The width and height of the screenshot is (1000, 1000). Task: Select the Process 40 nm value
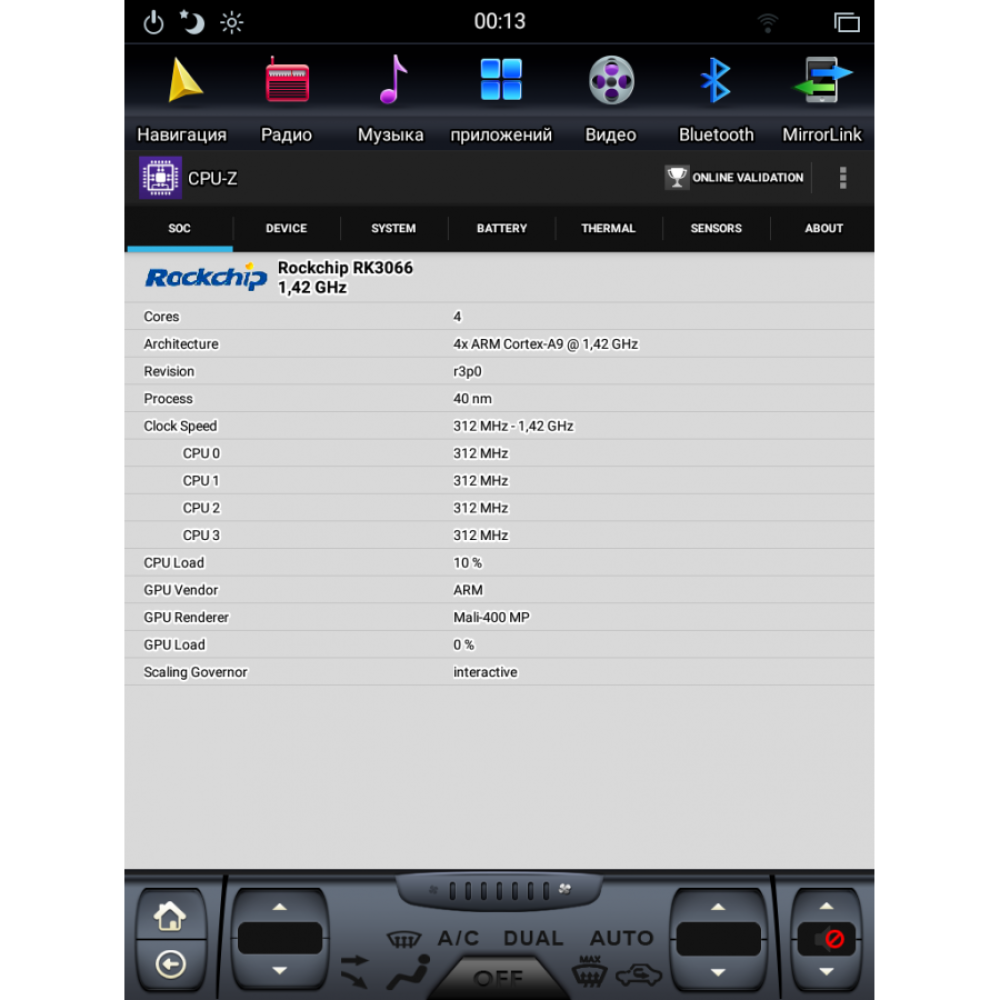point(473,399)
